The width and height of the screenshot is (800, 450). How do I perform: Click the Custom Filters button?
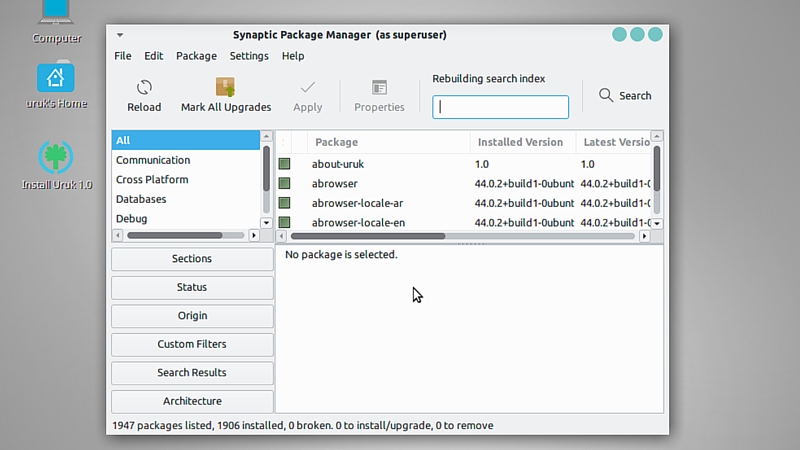coord(192,344)
